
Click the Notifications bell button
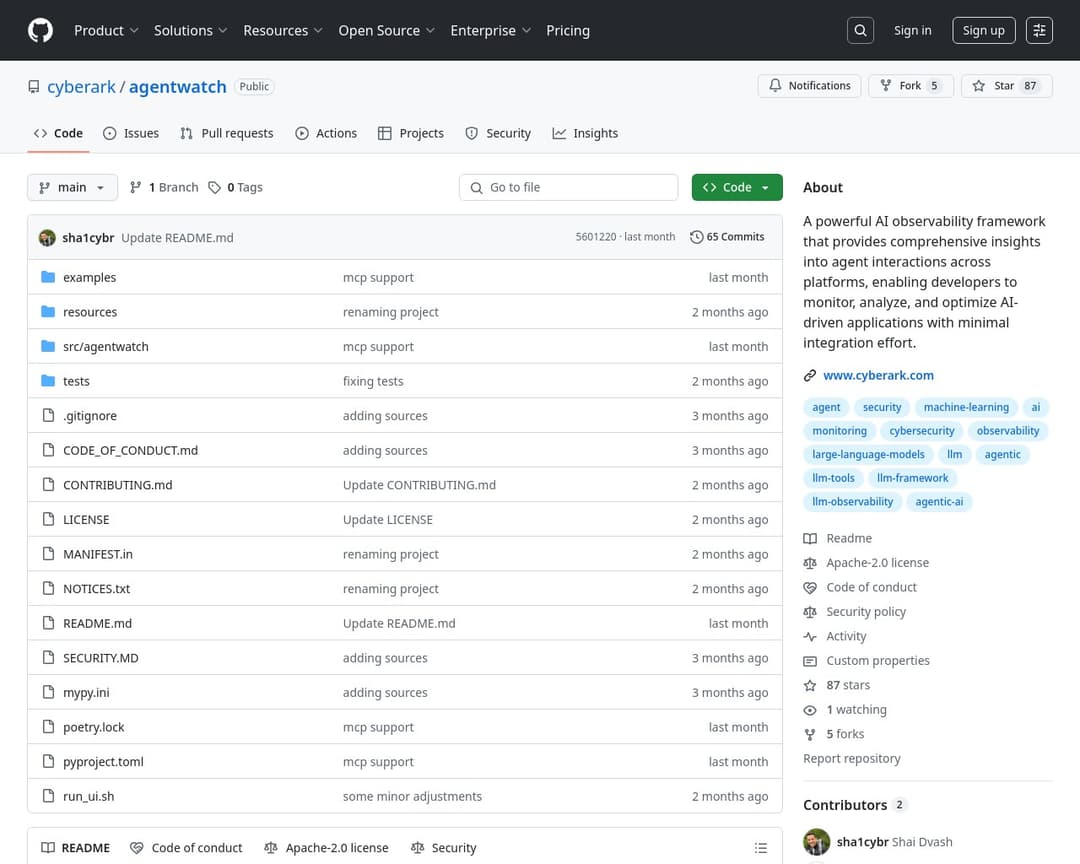click(809, 85)
